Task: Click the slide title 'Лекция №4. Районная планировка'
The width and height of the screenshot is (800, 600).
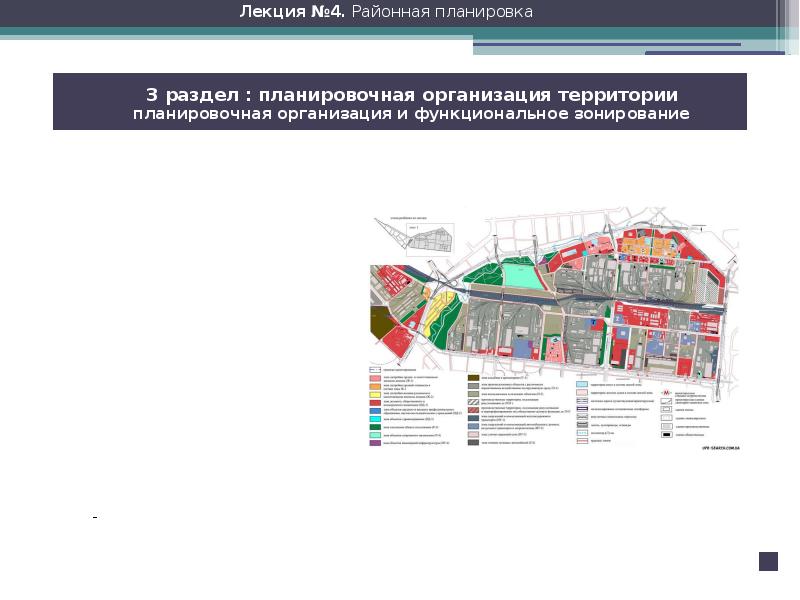Action: (x=386, y=12)
